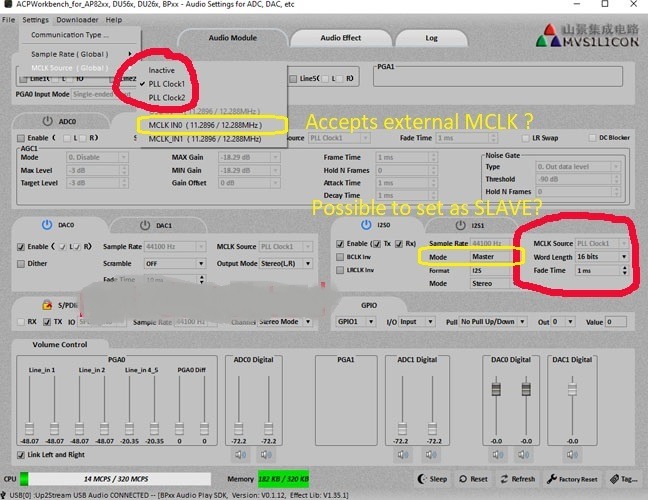Toggle the DAC0 power icon
The width and height of the screenshot is (648, 500).
pos(47,224)
